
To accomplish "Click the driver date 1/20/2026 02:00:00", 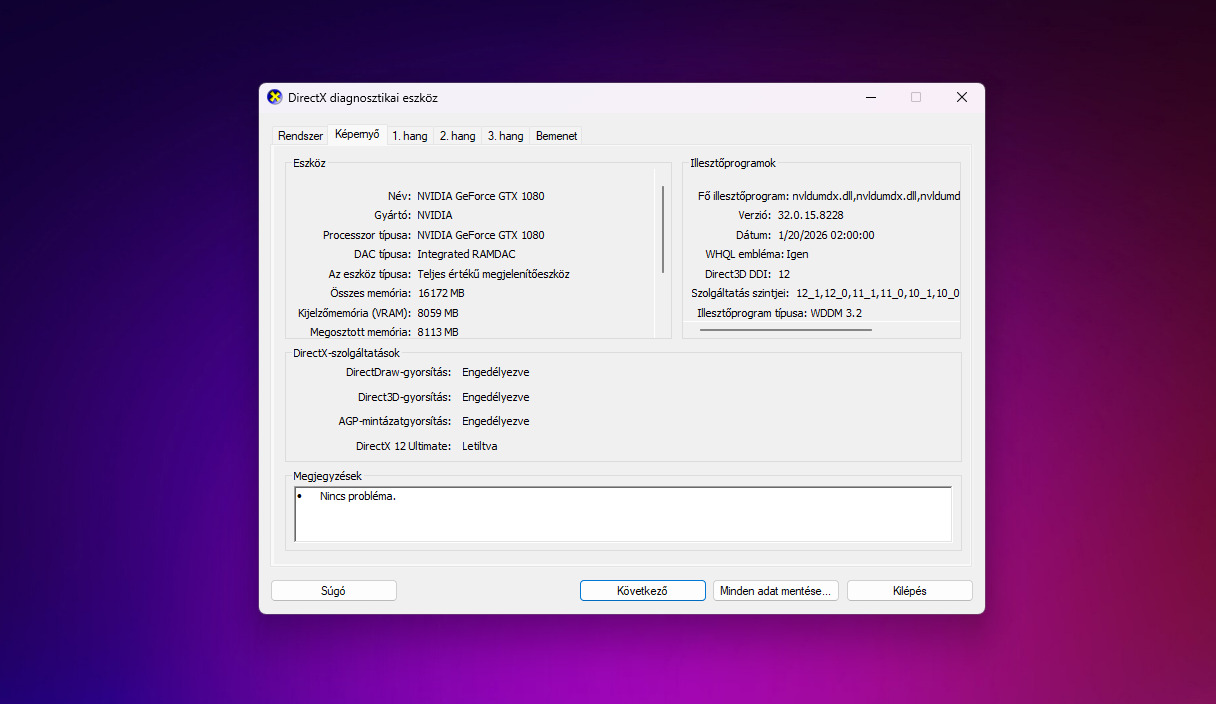I will pyautogui.click(x=826, y=235).
